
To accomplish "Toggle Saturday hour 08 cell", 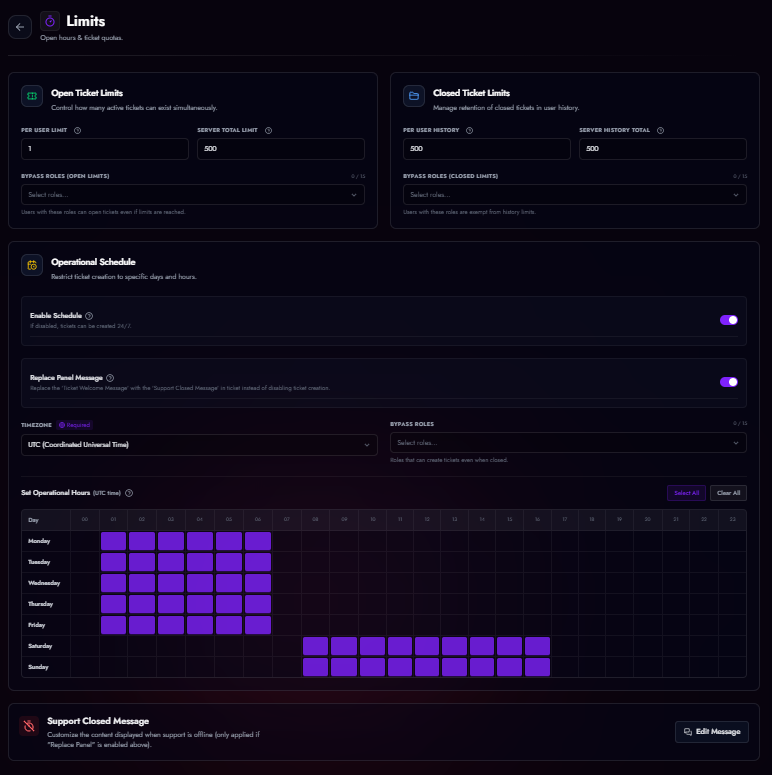I will pyautogui.click(x=315, y=646).
